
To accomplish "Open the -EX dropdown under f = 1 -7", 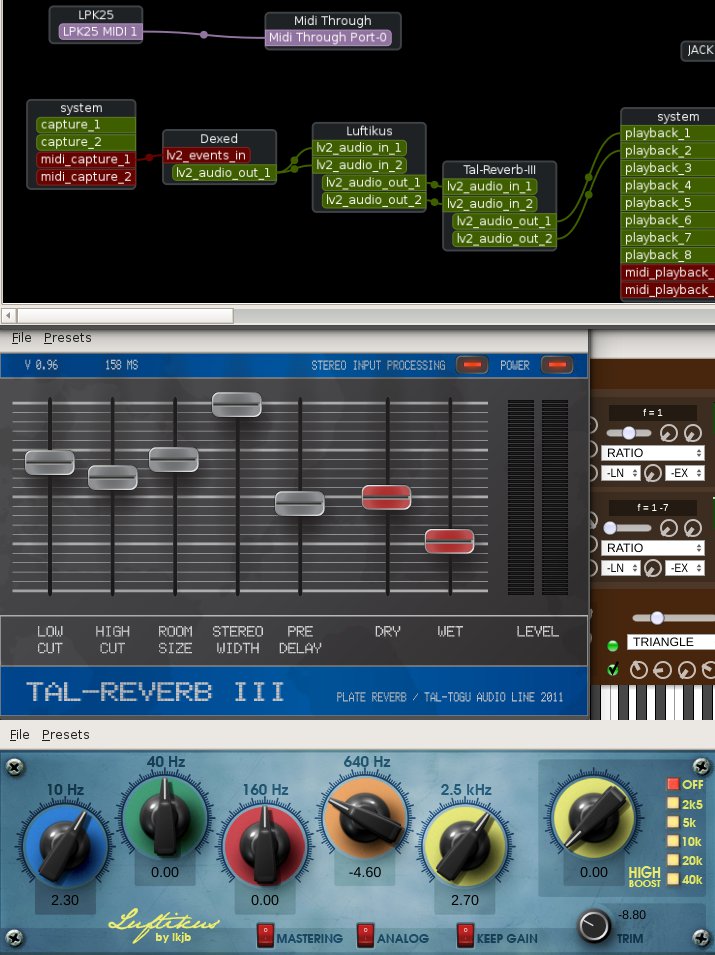I will tap(685, 568).
